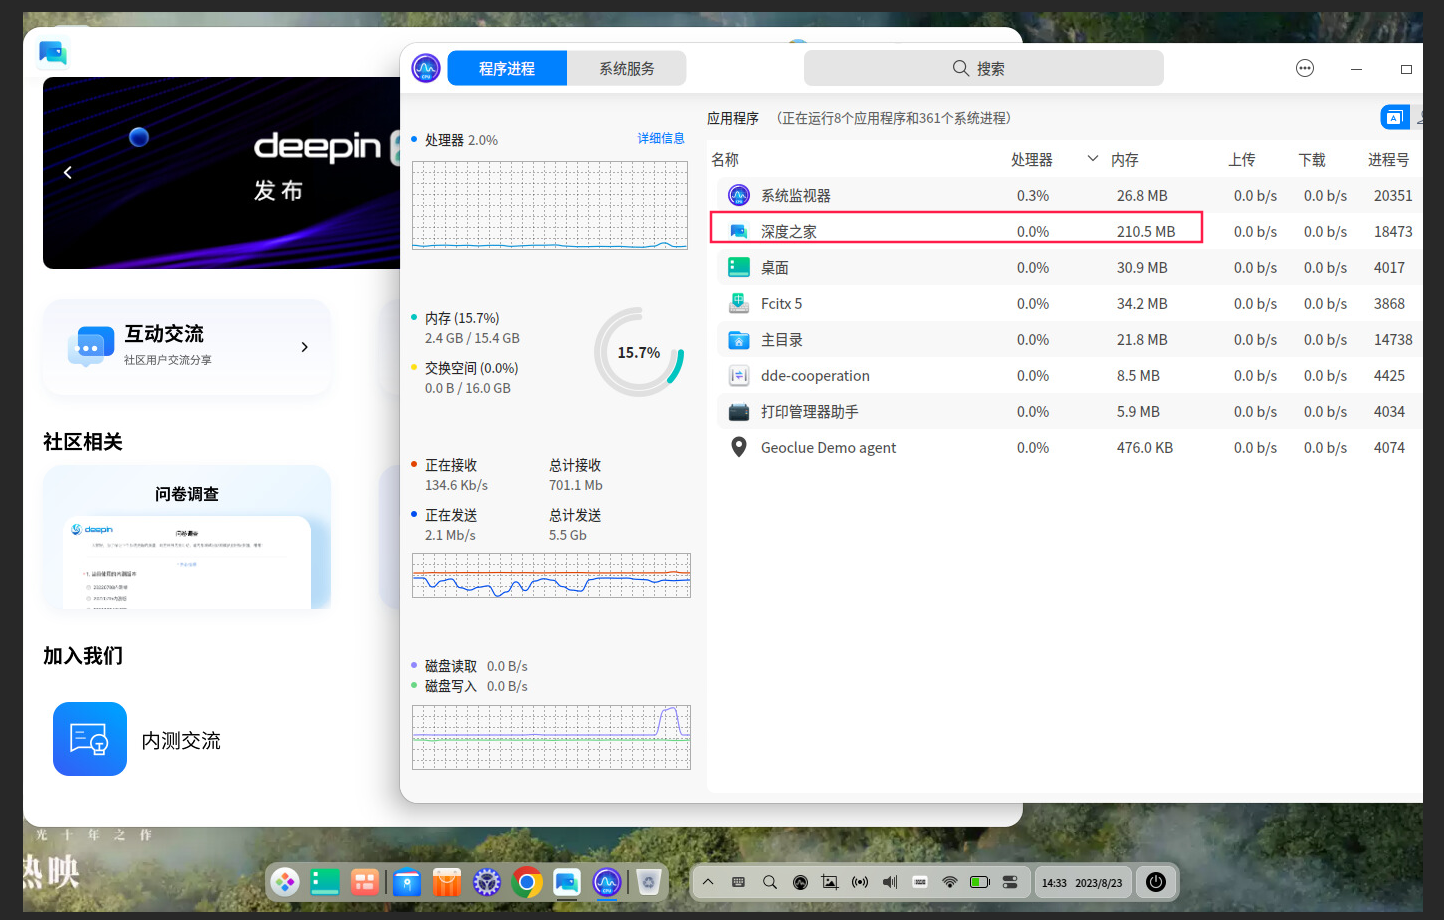Click the sort arrow on 处理器 column

pyautogui.click(x=1093, y=160)
